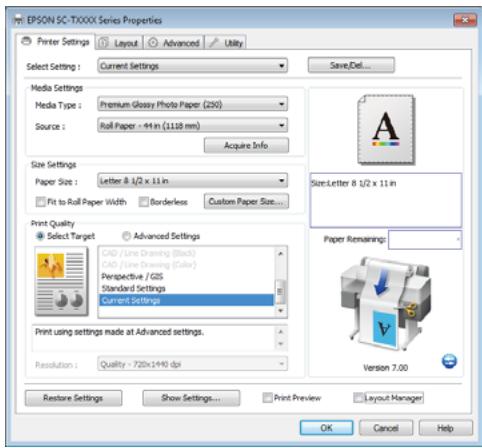Screen dimensions: 482x448
Task: Select CAD / Line Drawing (Color) entry
Action: 186,265
